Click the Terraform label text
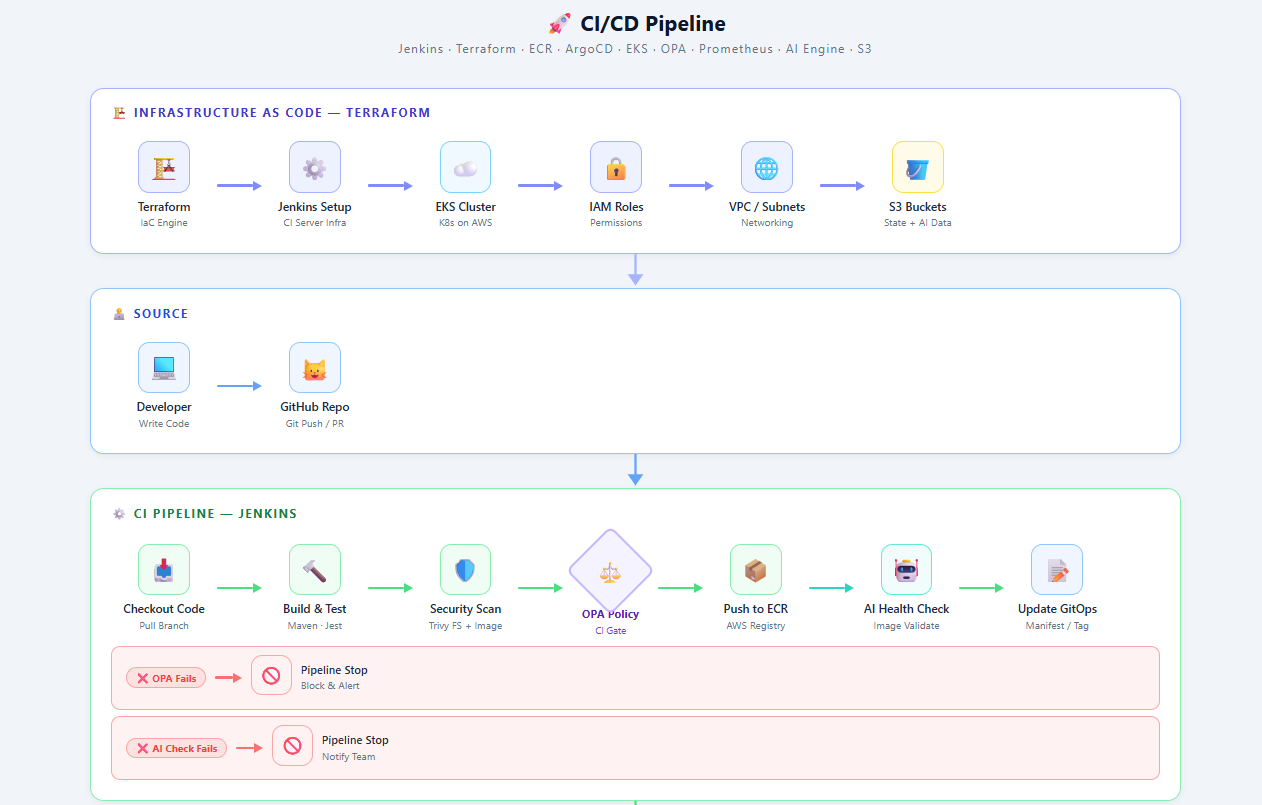Image resolution: width=1262 pixels, height=805 pixels. tap(164, 207)
